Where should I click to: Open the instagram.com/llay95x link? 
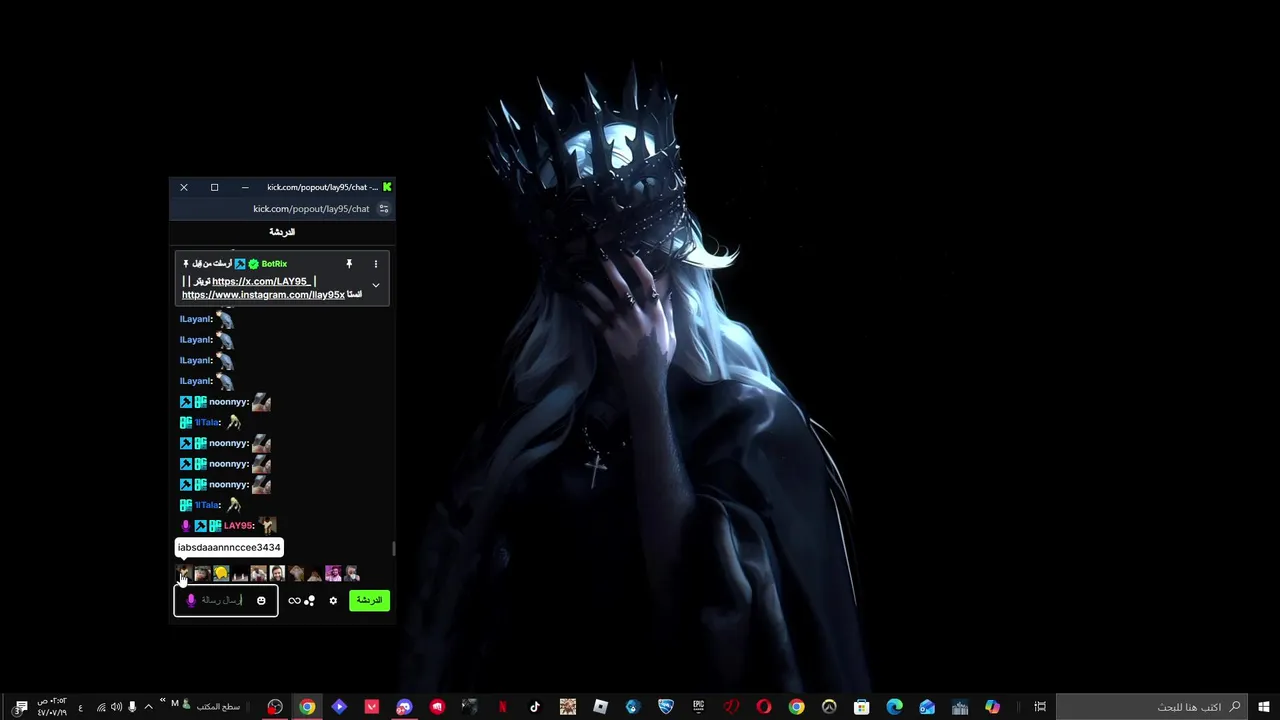click(263, 294)
